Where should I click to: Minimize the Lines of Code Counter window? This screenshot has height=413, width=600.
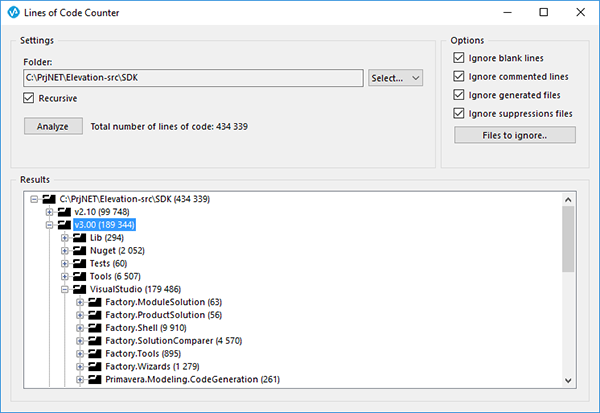[x=507, y=12]
